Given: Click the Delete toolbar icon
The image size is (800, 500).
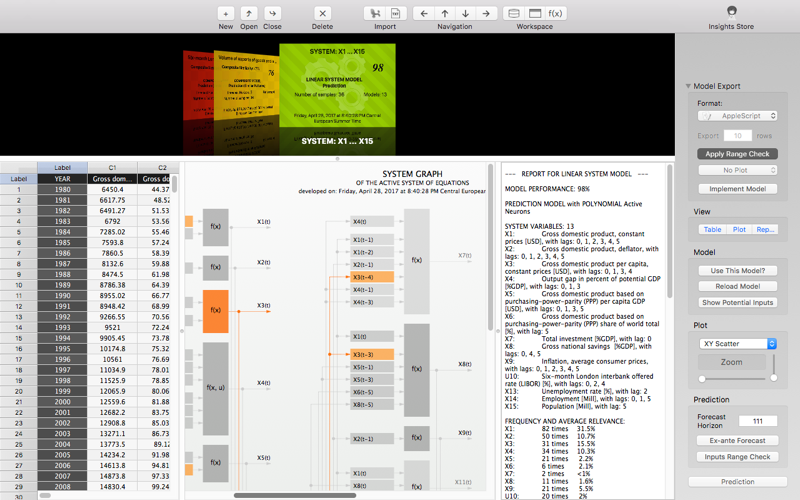Looking at the screenshot, I should click(322, 14).
